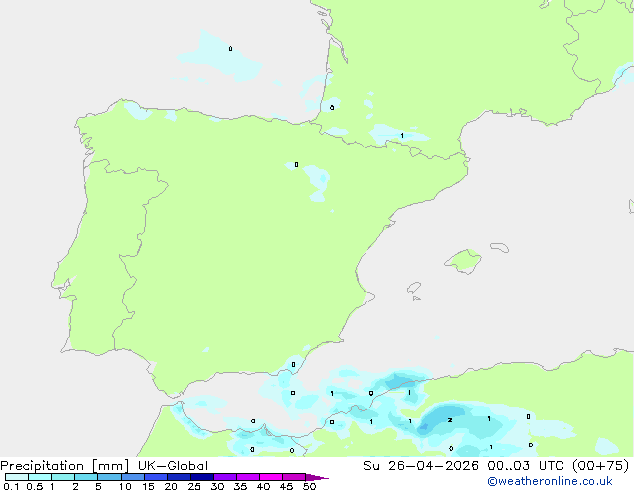Click the Mallorca island on the map
The image size is (634, 490).
[464, 261]
